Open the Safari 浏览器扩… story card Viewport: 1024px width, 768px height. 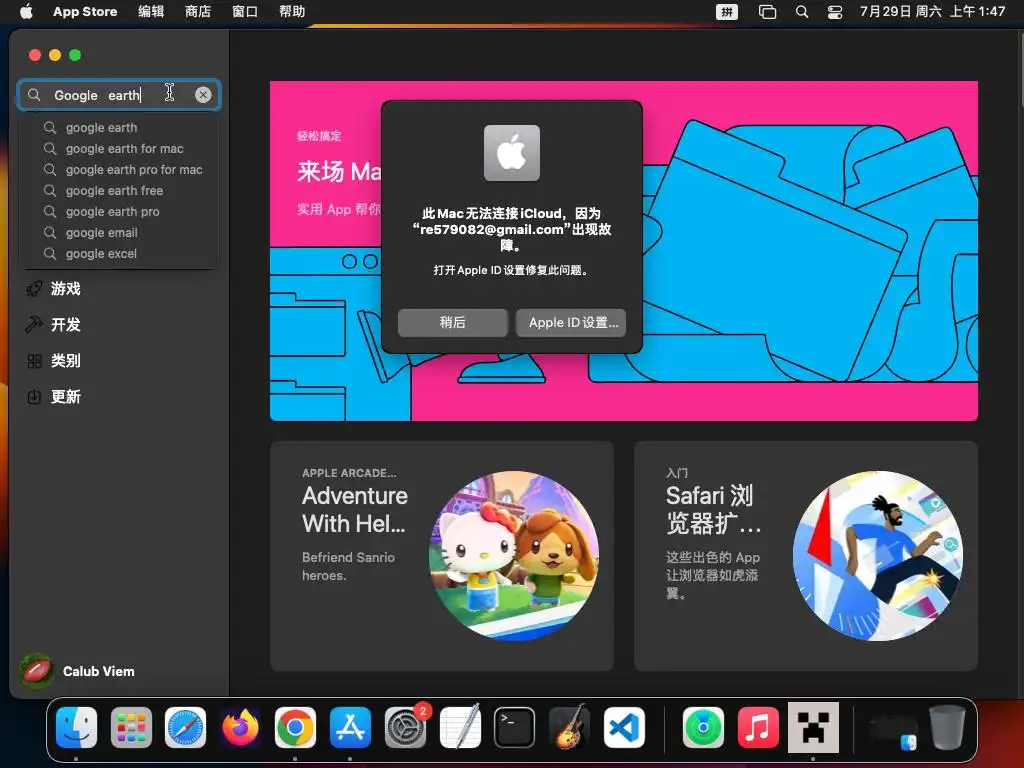tap(806, 556)
